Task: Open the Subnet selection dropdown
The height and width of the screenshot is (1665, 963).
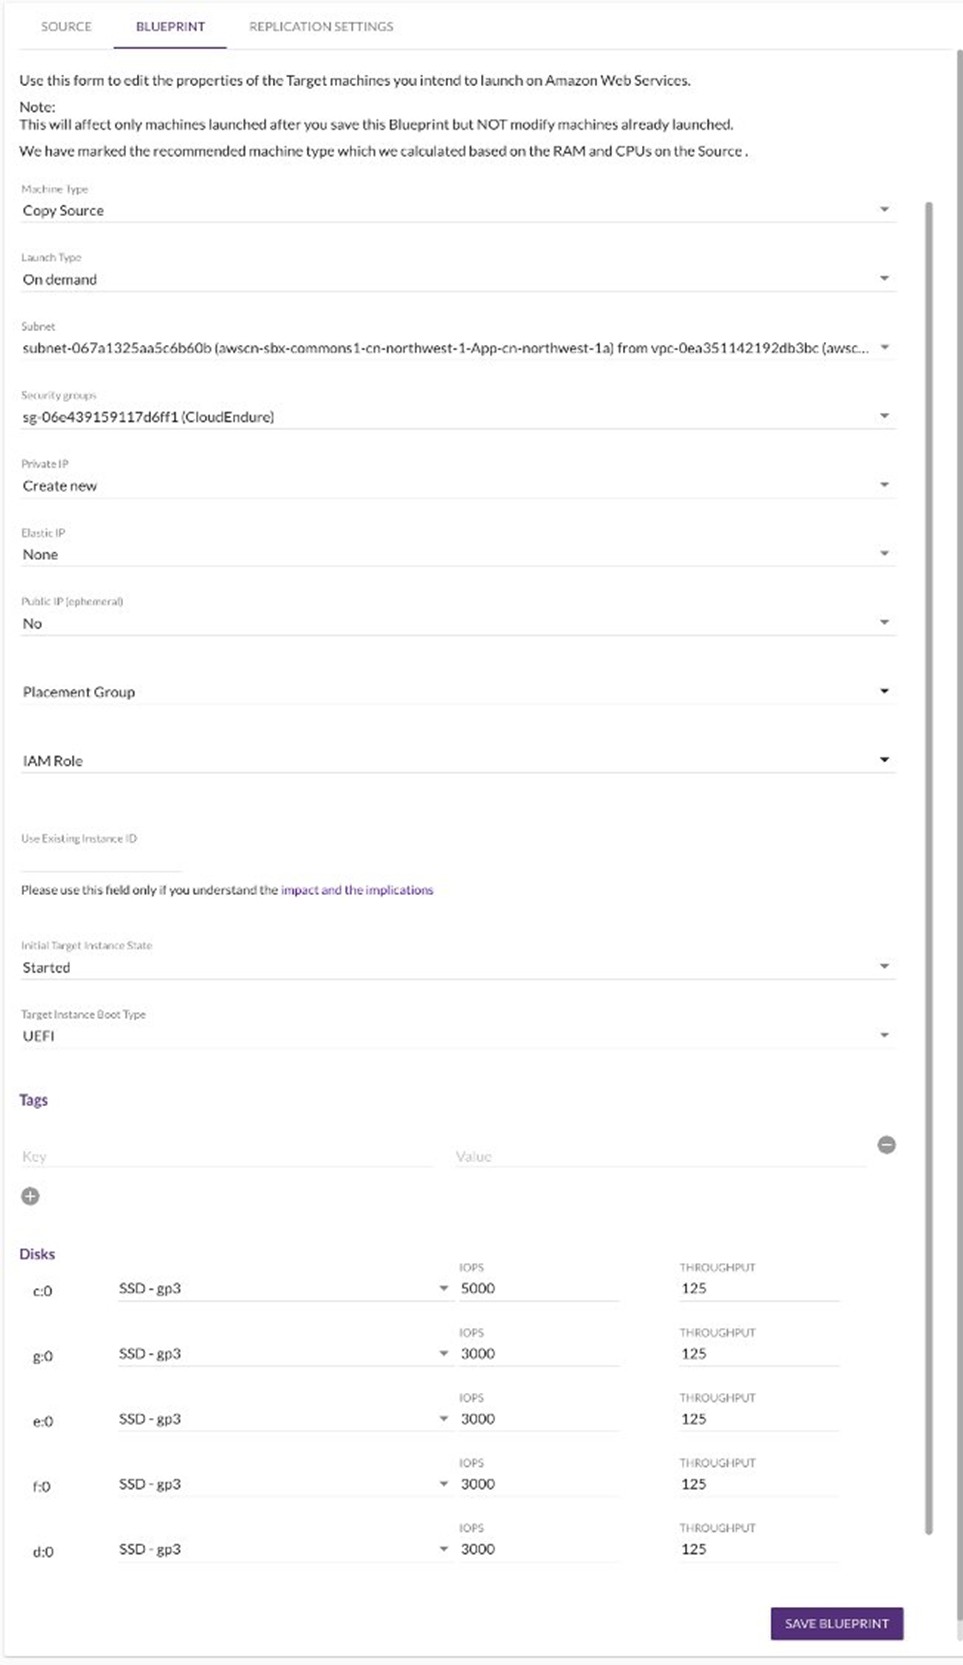Action: 456,348
